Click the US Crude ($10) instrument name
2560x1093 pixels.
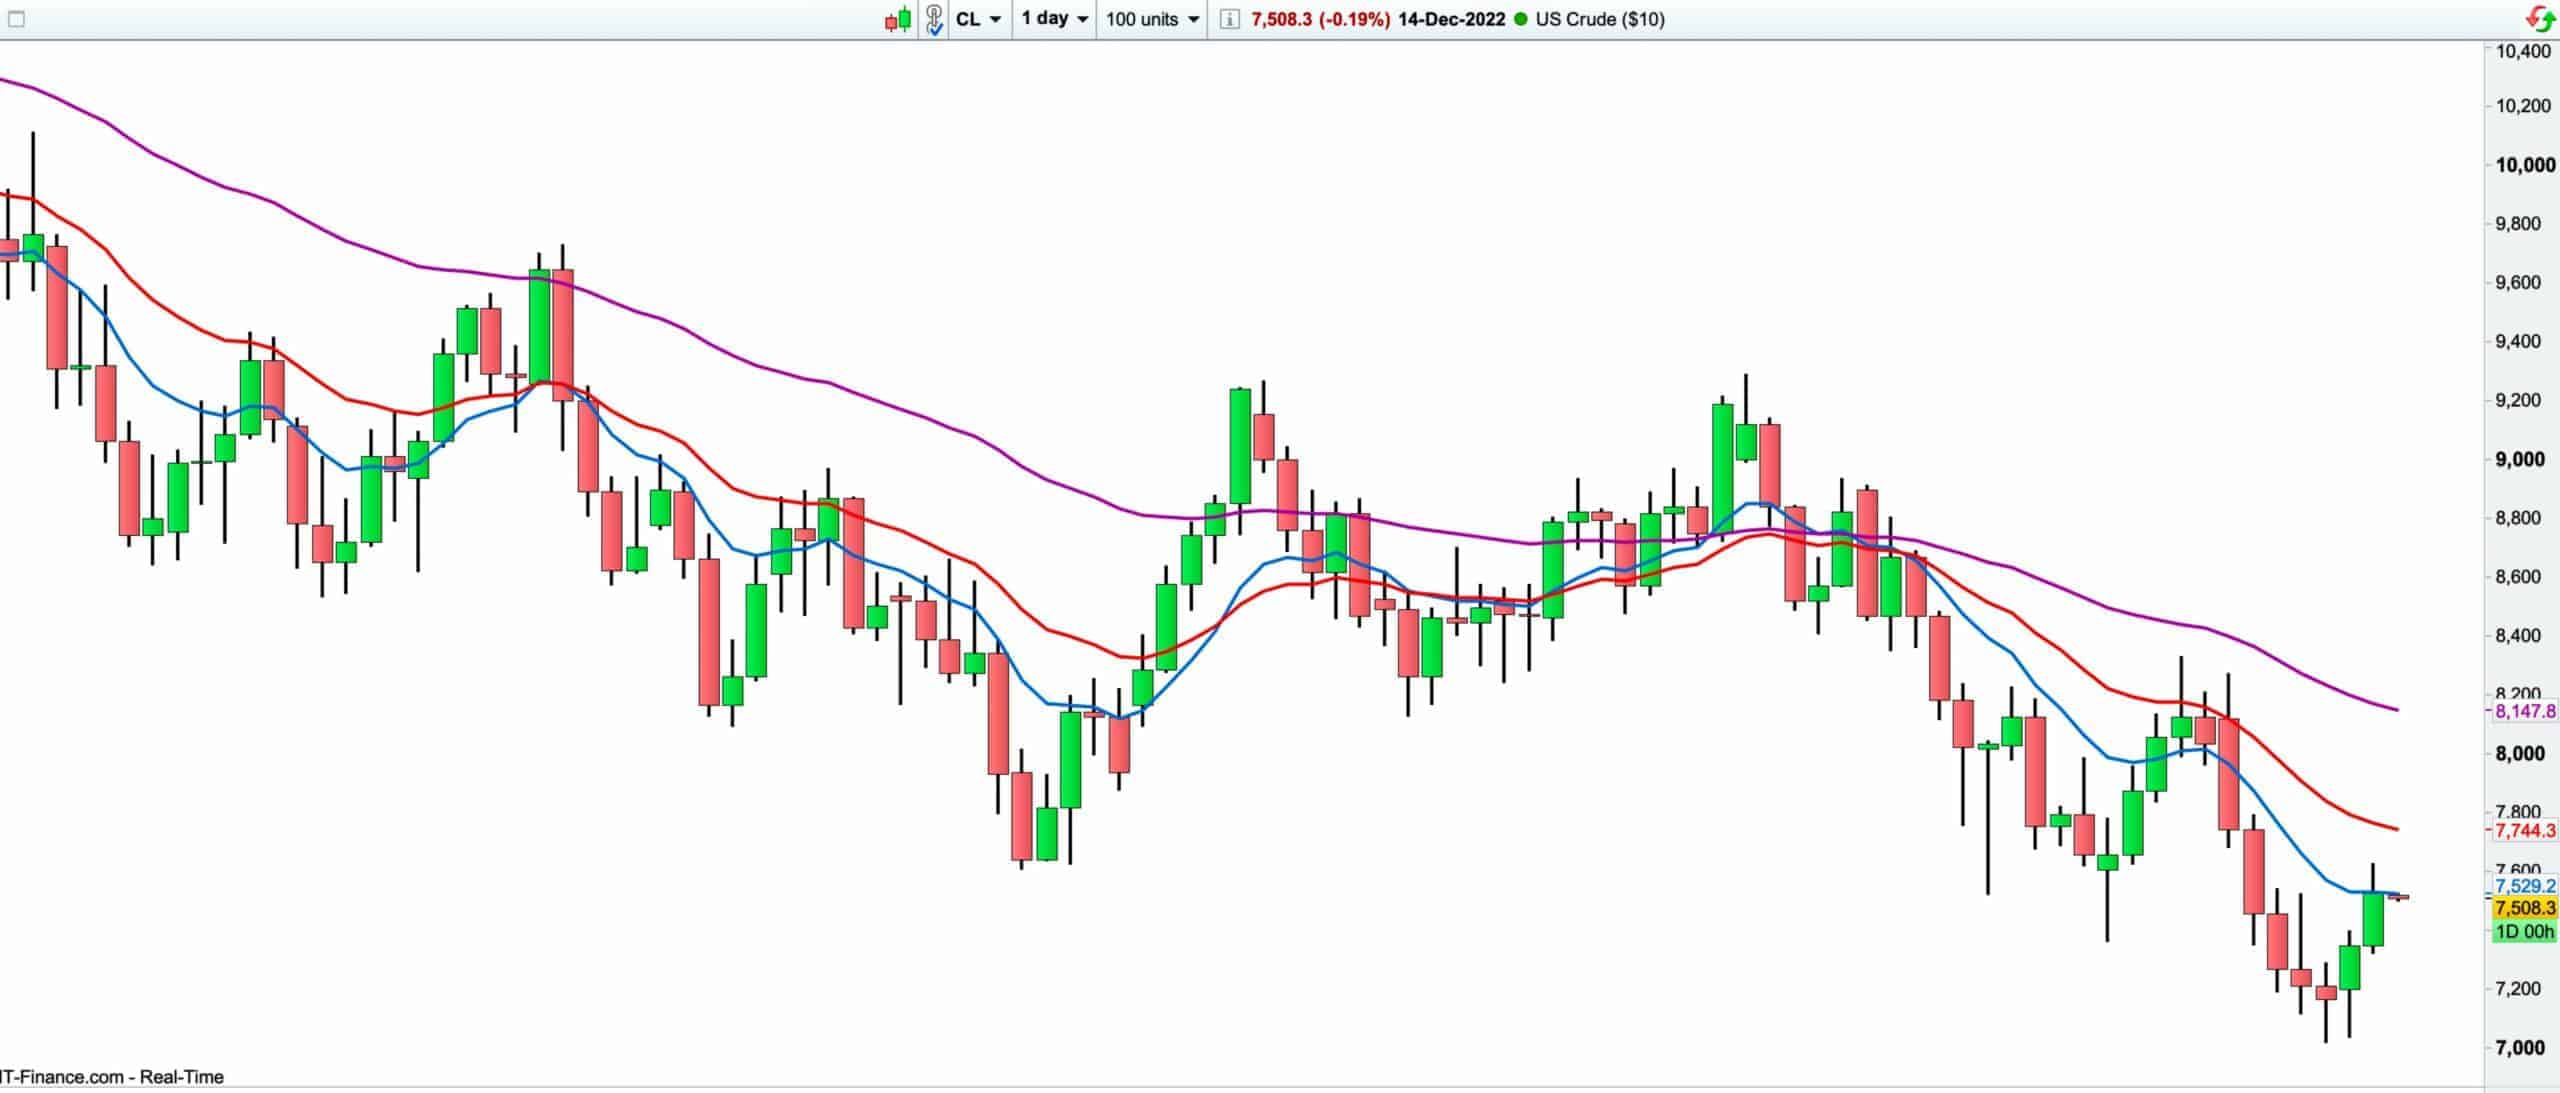1600,19
